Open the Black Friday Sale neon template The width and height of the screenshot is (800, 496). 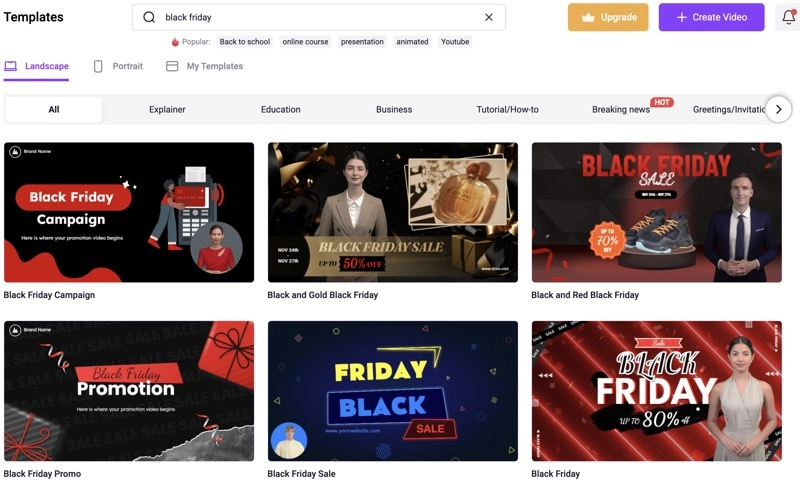(393, 391)
